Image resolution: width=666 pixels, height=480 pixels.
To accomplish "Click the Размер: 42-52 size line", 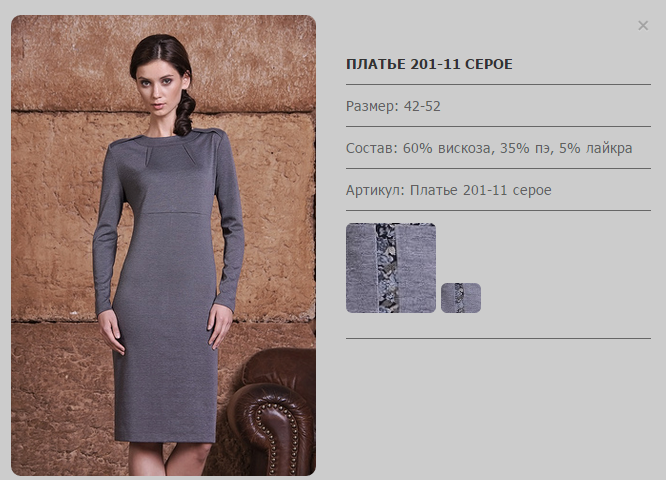I will [x=393, y=106].
